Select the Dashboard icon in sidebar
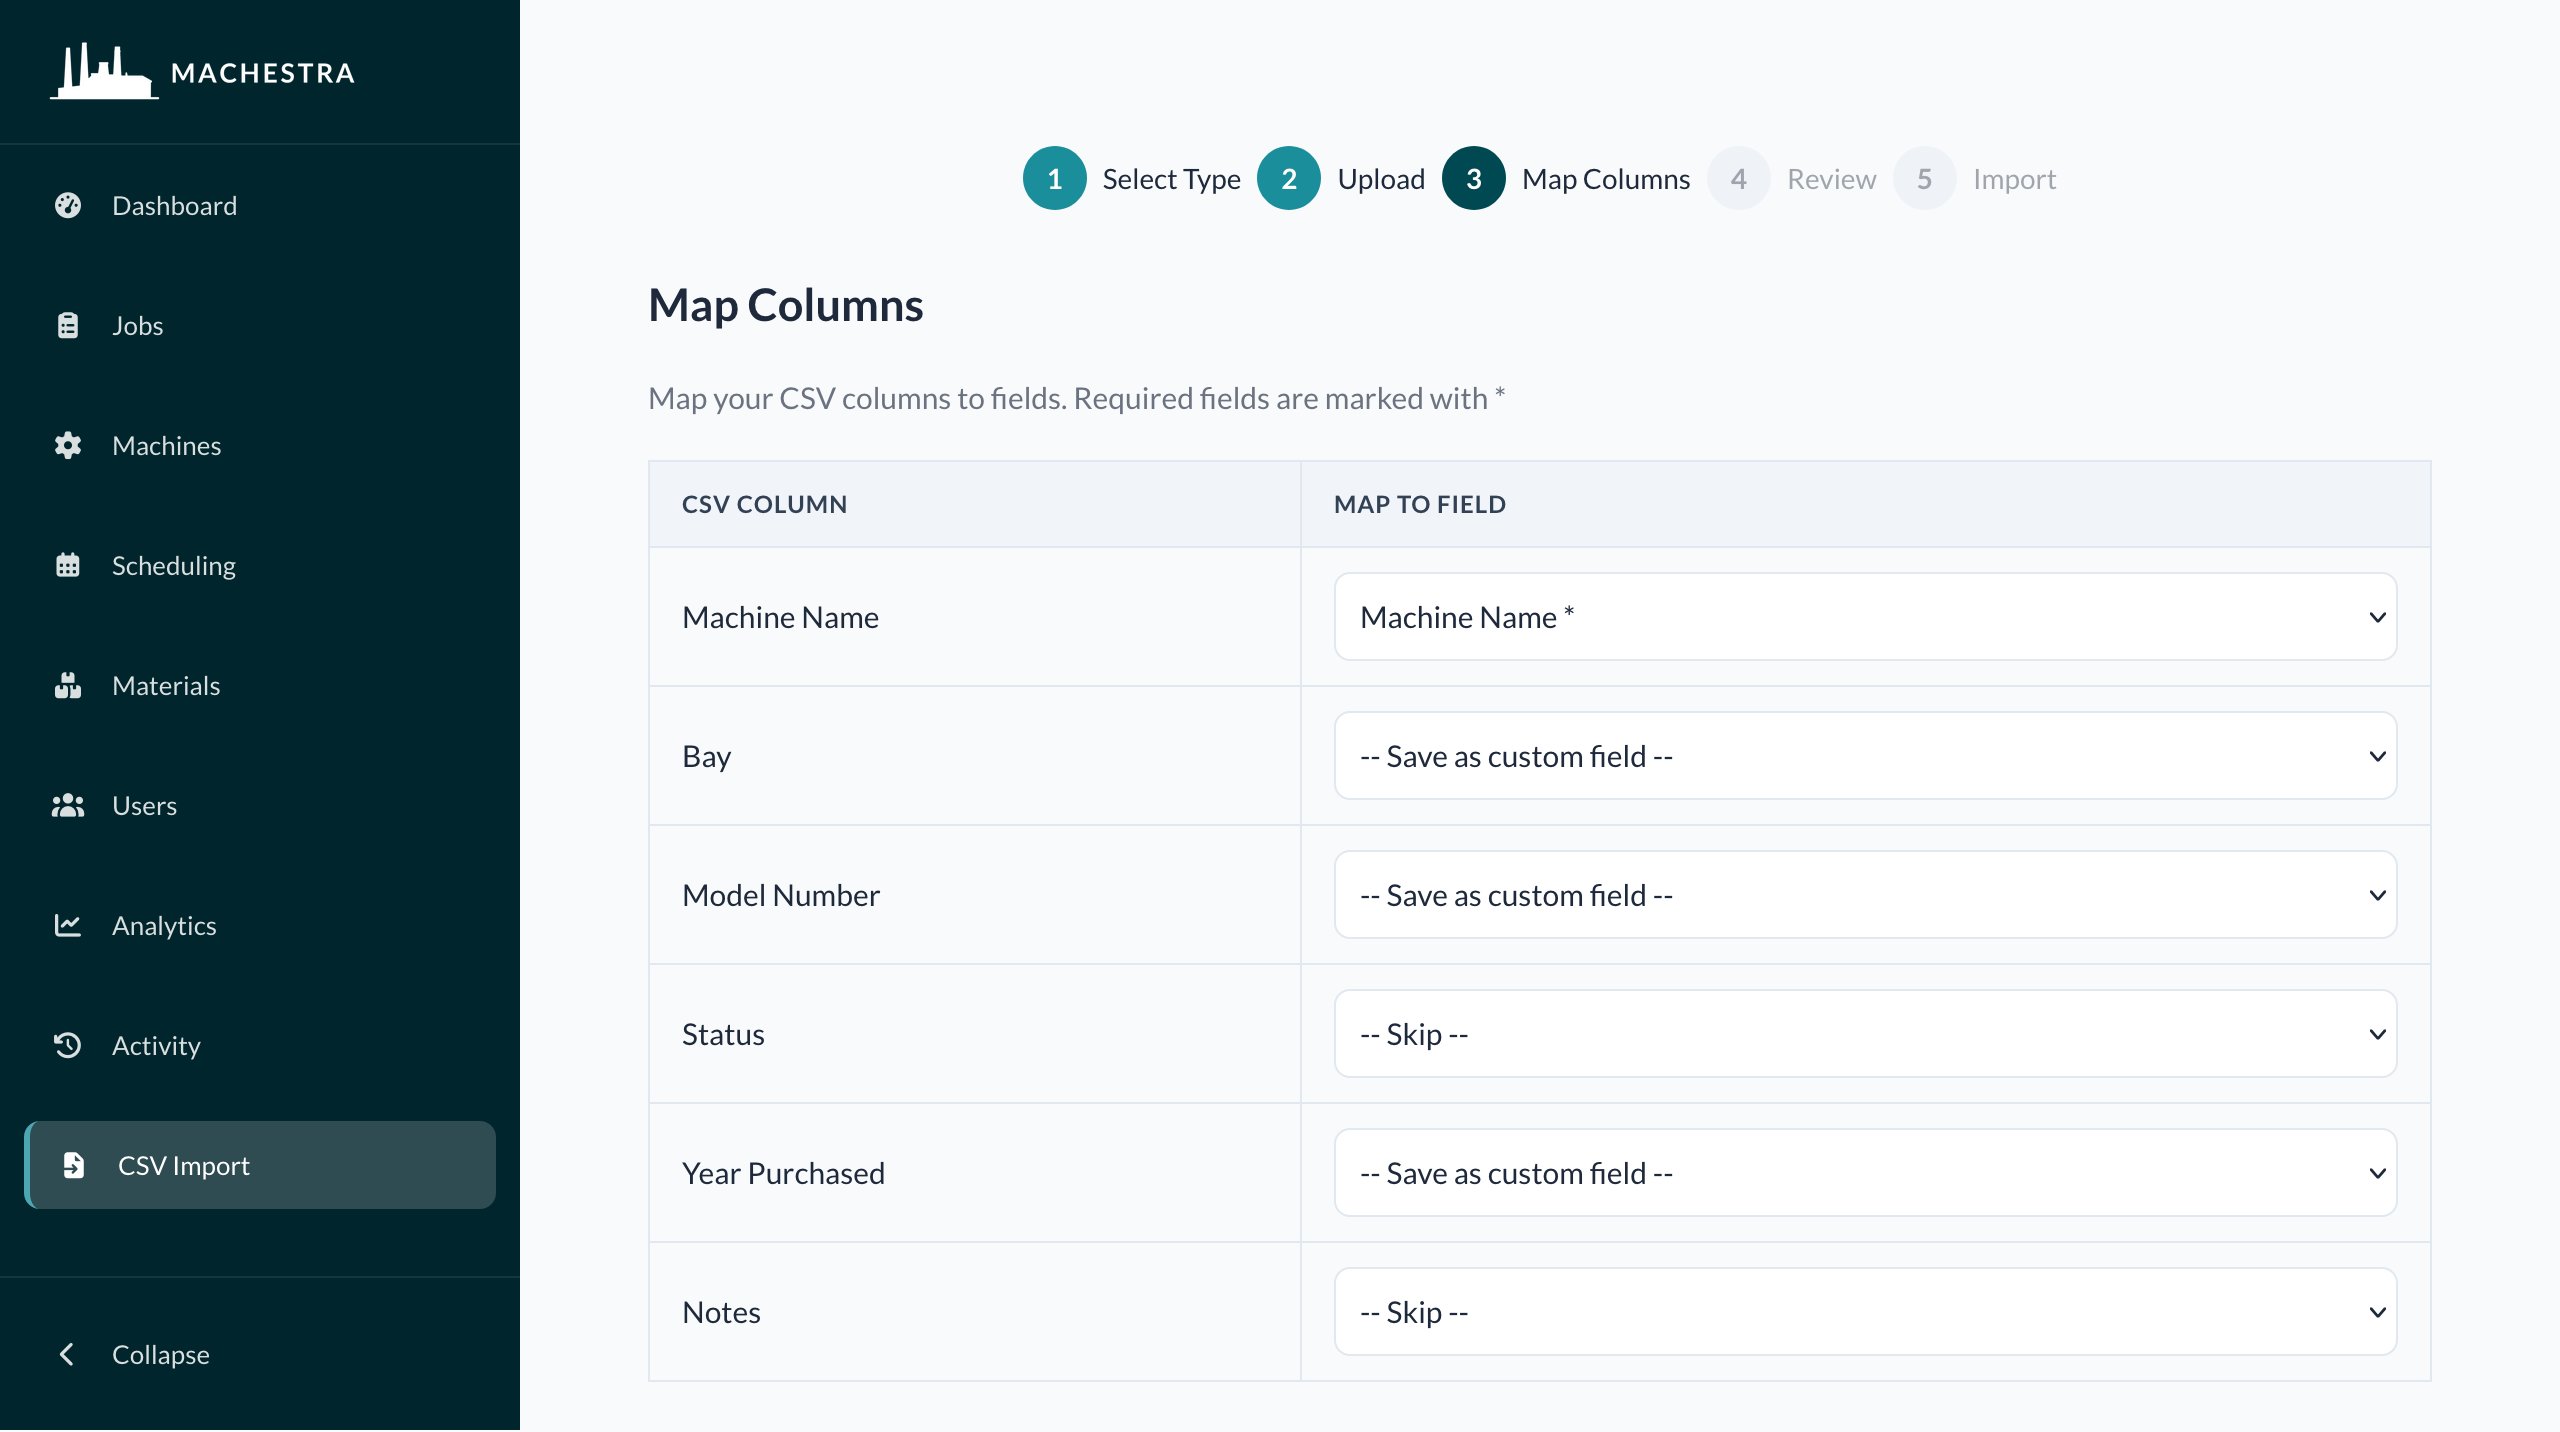This screenshot has height=1432, width=2560. 68,205
